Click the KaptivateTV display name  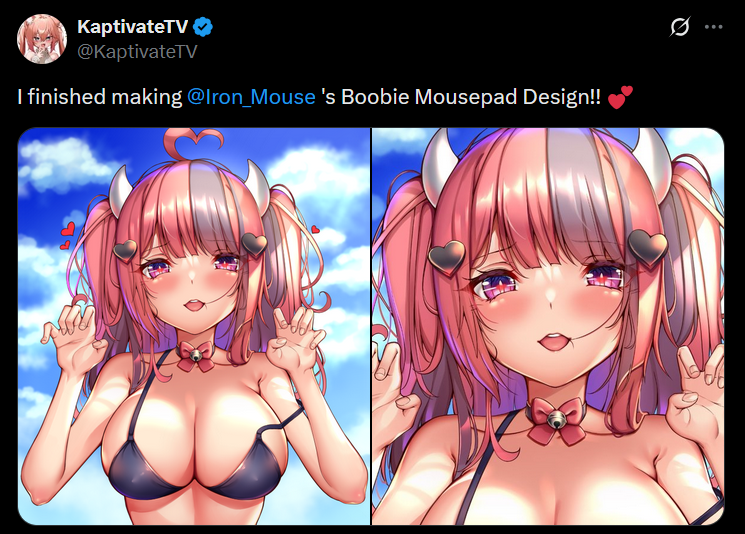[x=133, y=27]
